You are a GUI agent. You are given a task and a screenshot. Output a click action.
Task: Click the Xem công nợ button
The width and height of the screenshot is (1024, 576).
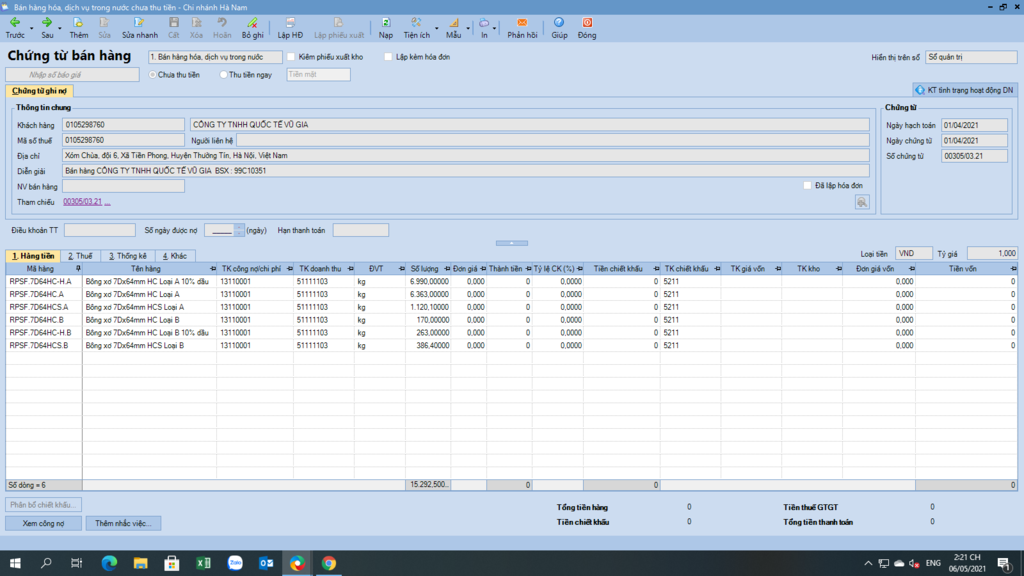click(43, 523)
